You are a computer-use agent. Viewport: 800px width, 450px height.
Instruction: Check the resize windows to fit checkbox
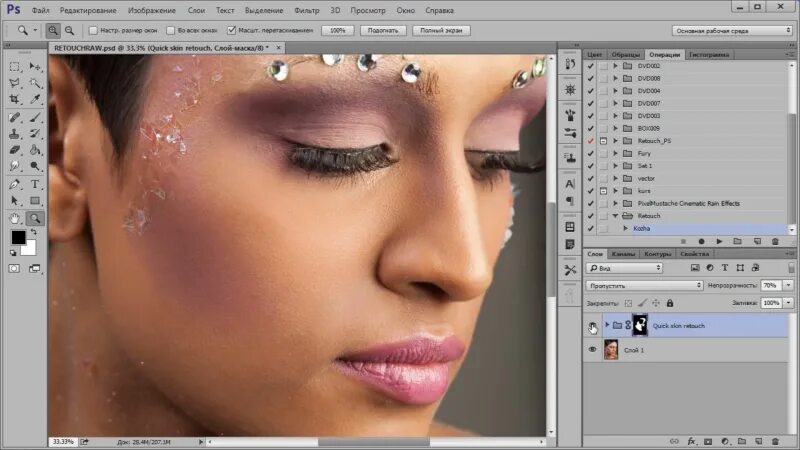[x=93, y=31]
